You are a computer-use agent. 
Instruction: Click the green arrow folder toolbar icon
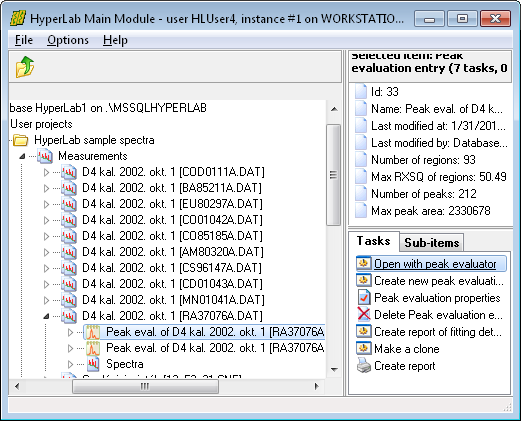(x=25, y=67)
